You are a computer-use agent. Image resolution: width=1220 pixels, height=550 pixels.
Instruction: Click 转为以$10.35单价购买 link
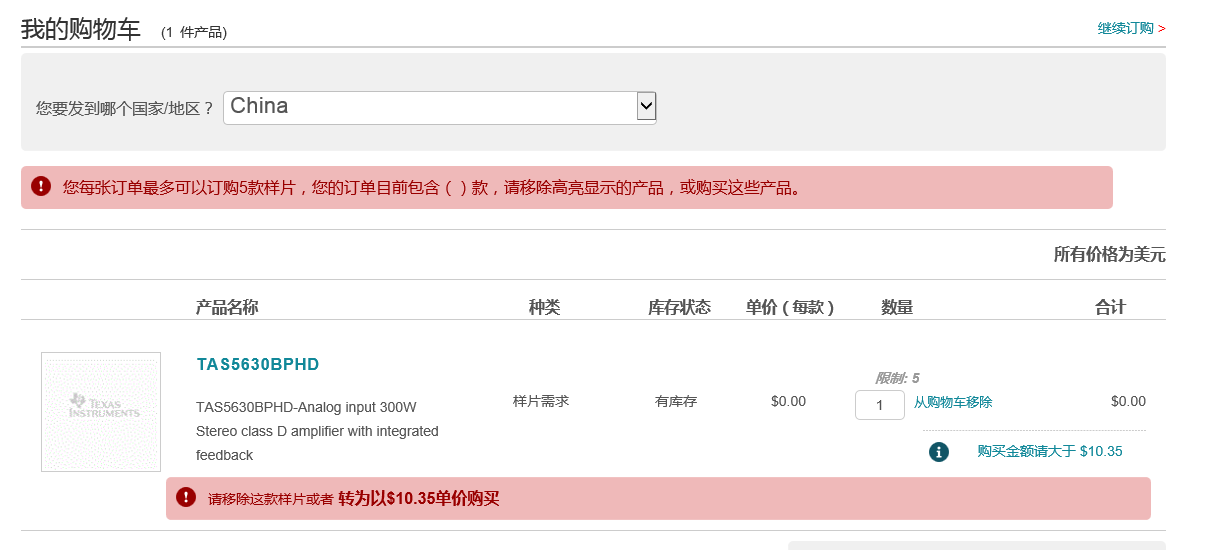point(418,498)
